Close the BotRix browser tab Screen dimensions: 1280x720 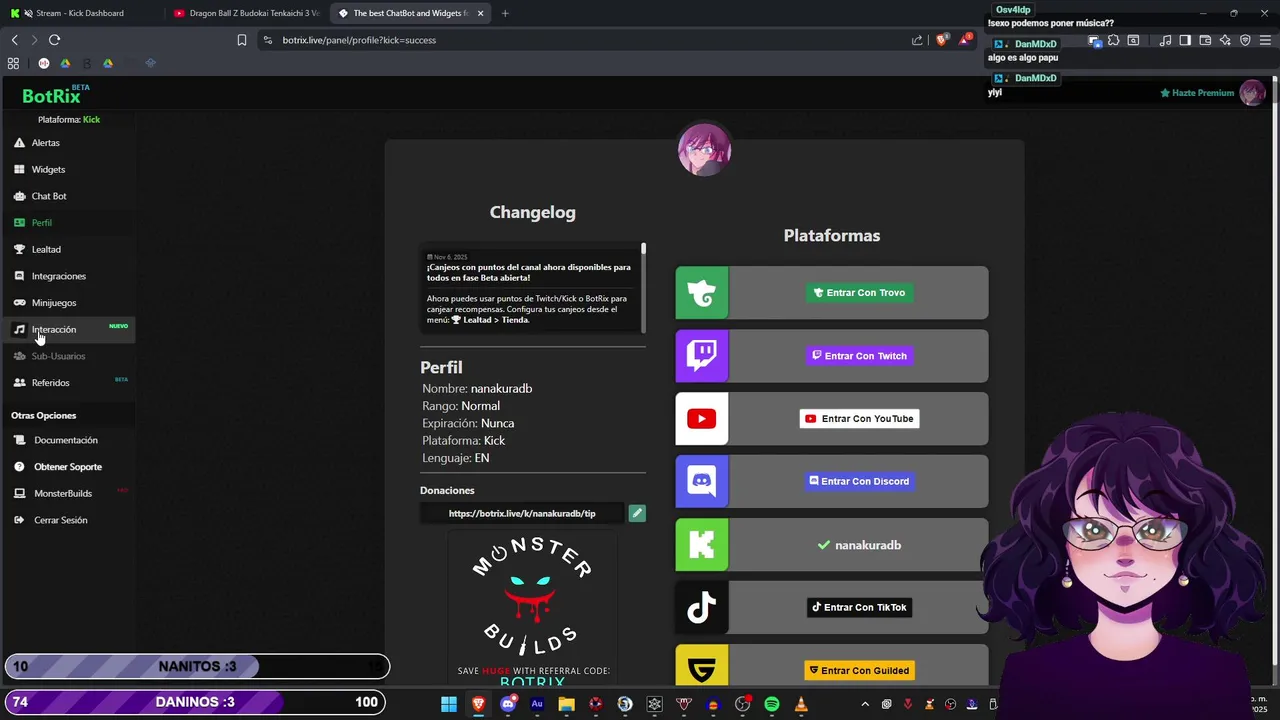pyautogui.click(x=480, y=13)
